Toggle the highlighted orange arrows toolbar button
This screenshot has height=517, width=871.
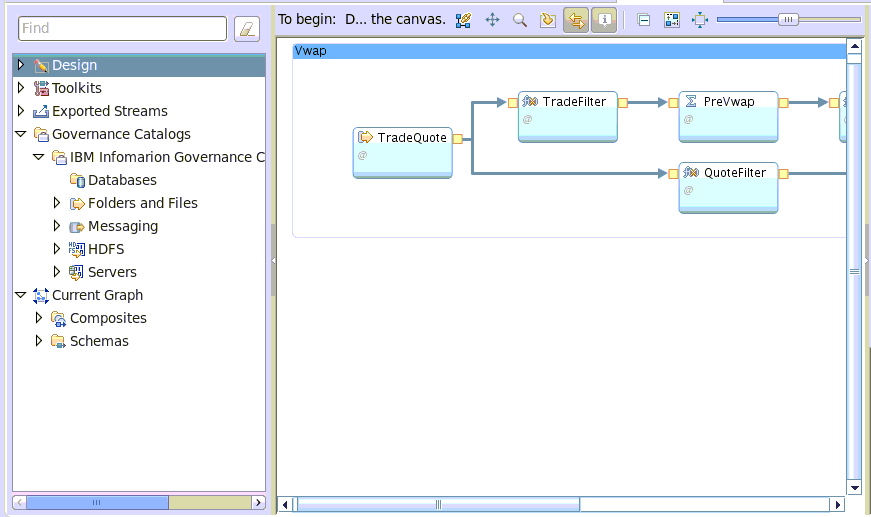pyautogui.click(x=575, y=19)
